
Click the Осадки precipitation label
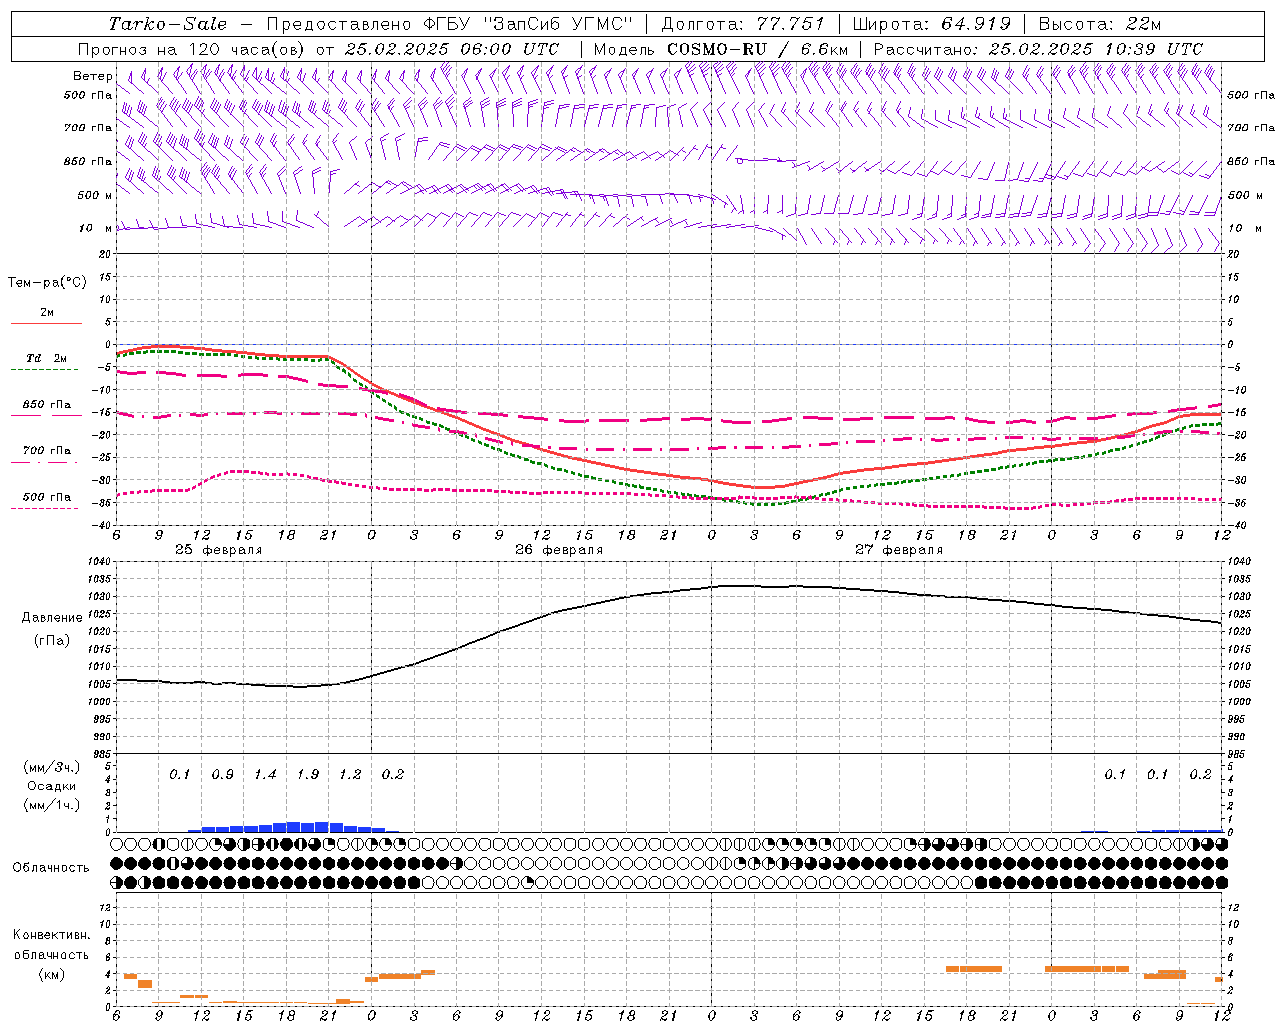52,786
